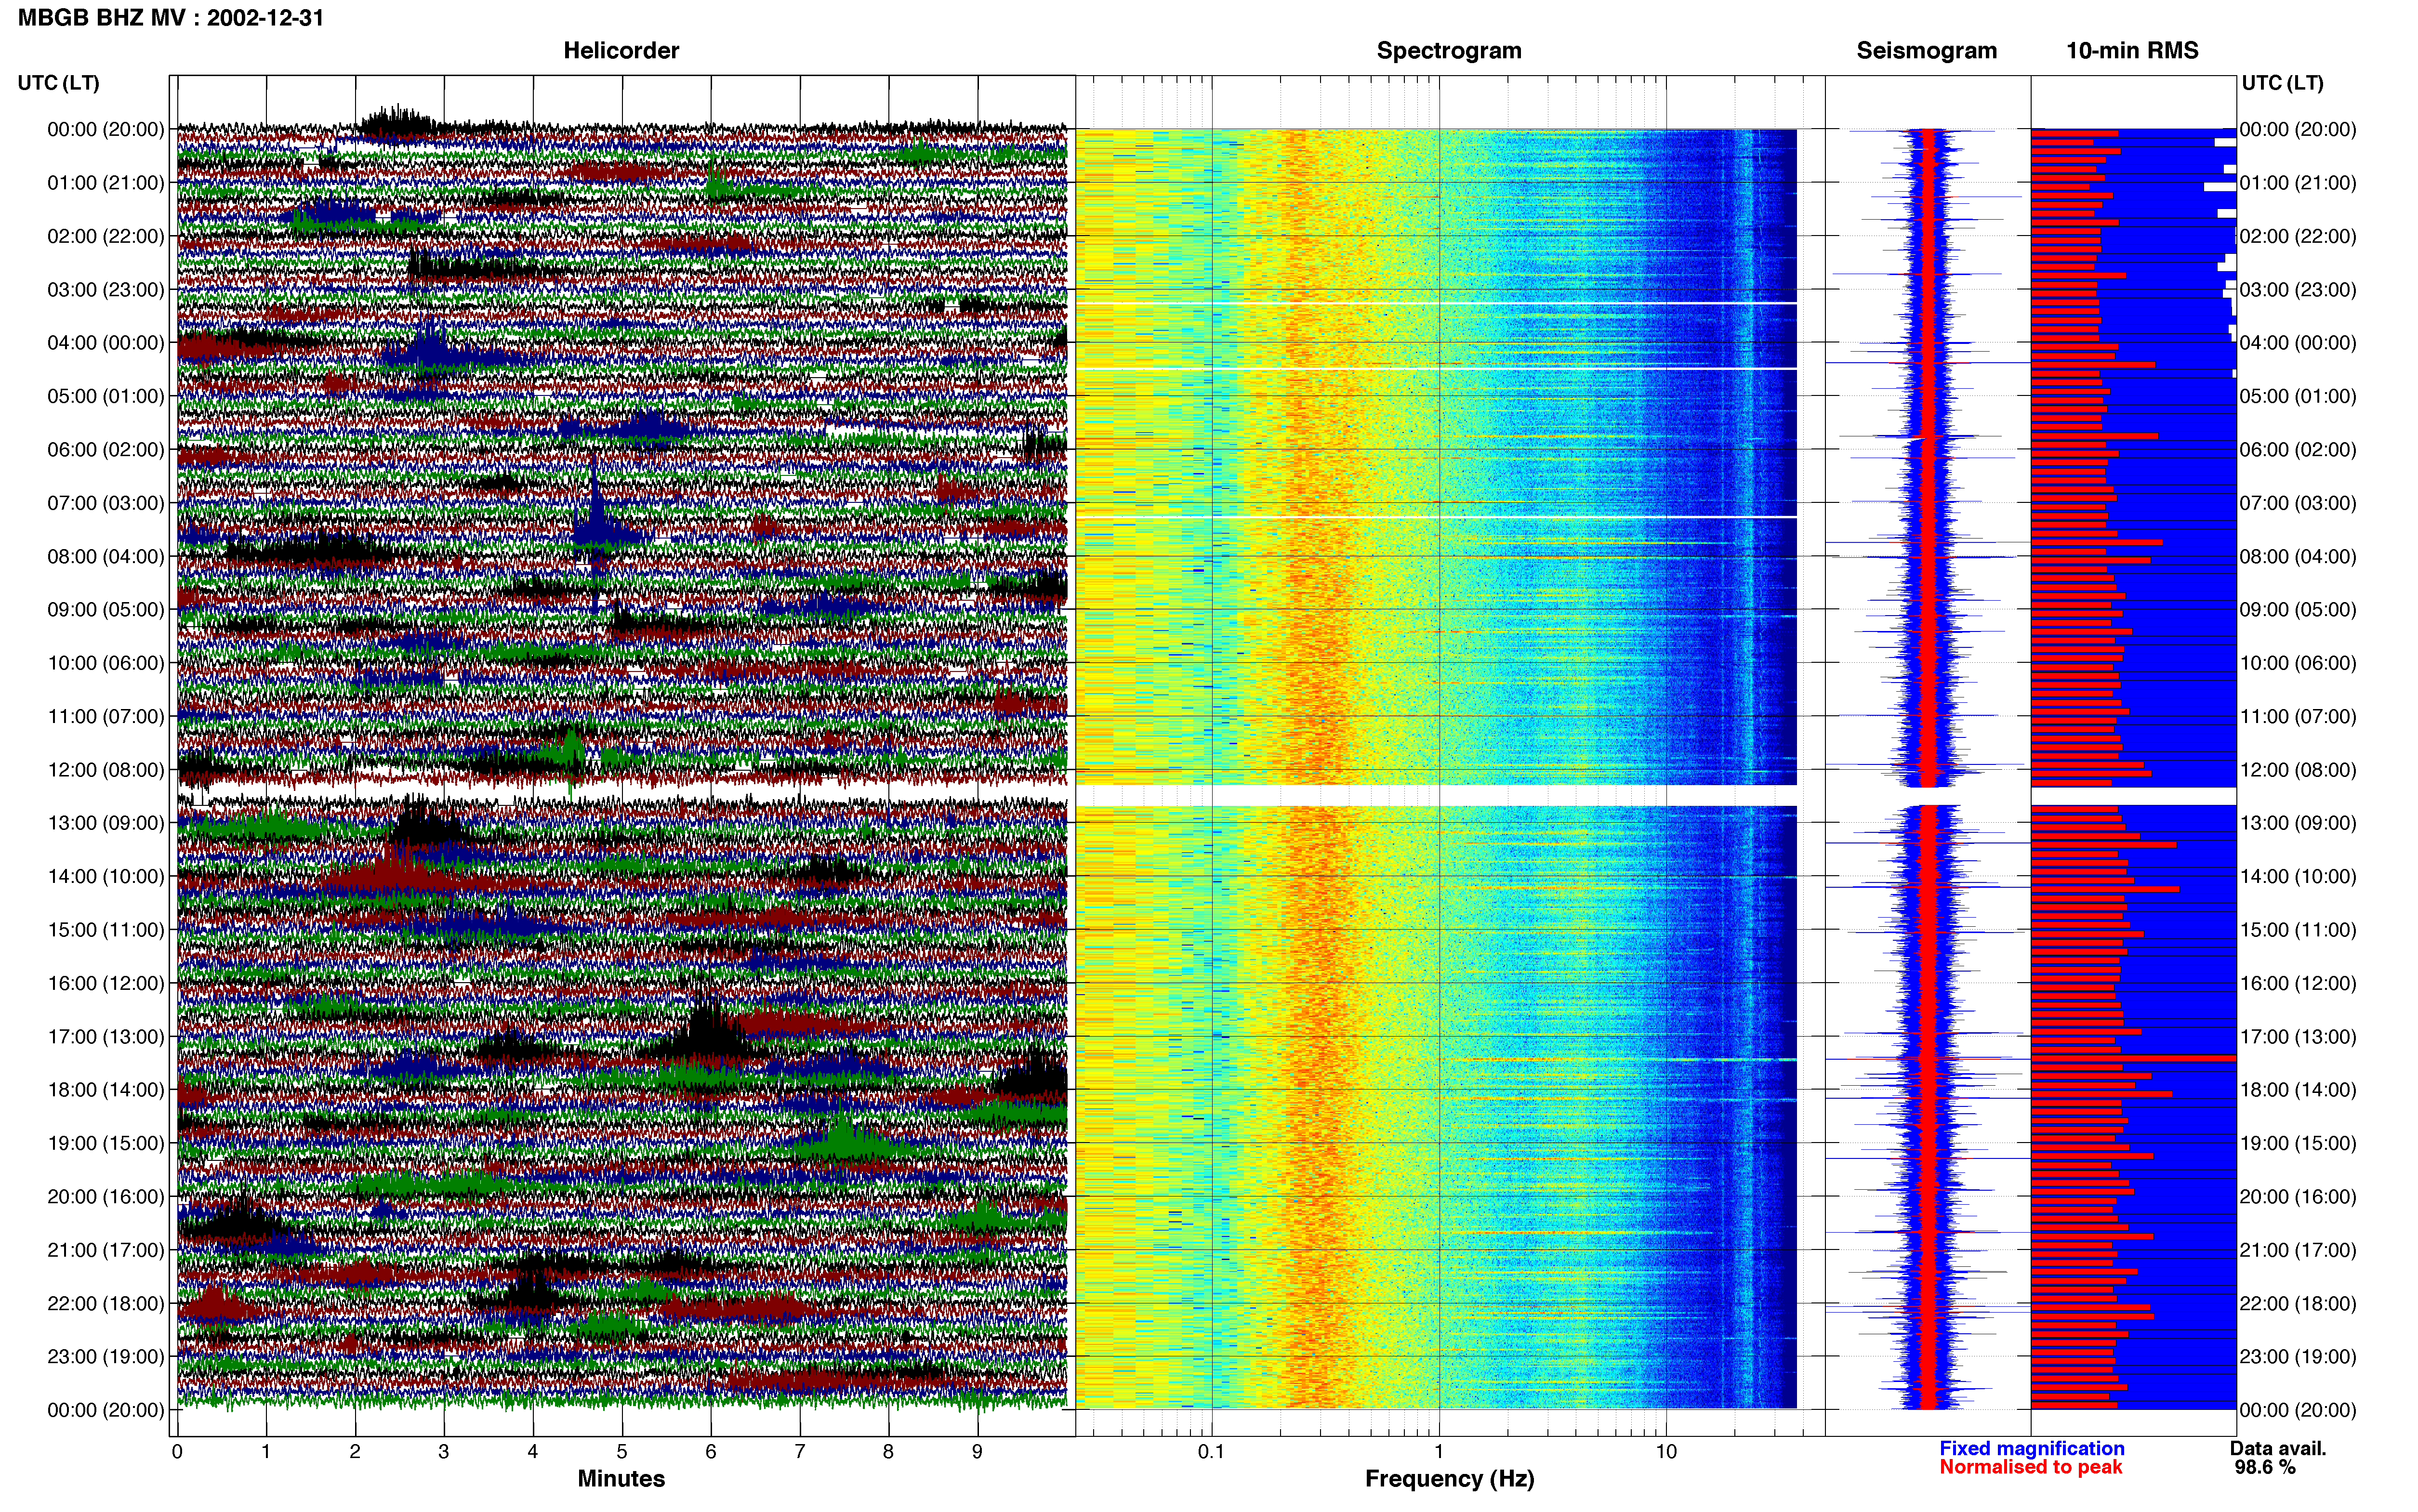
Task: Click right time label 06:00 (02:00)
Action: 2298,450
